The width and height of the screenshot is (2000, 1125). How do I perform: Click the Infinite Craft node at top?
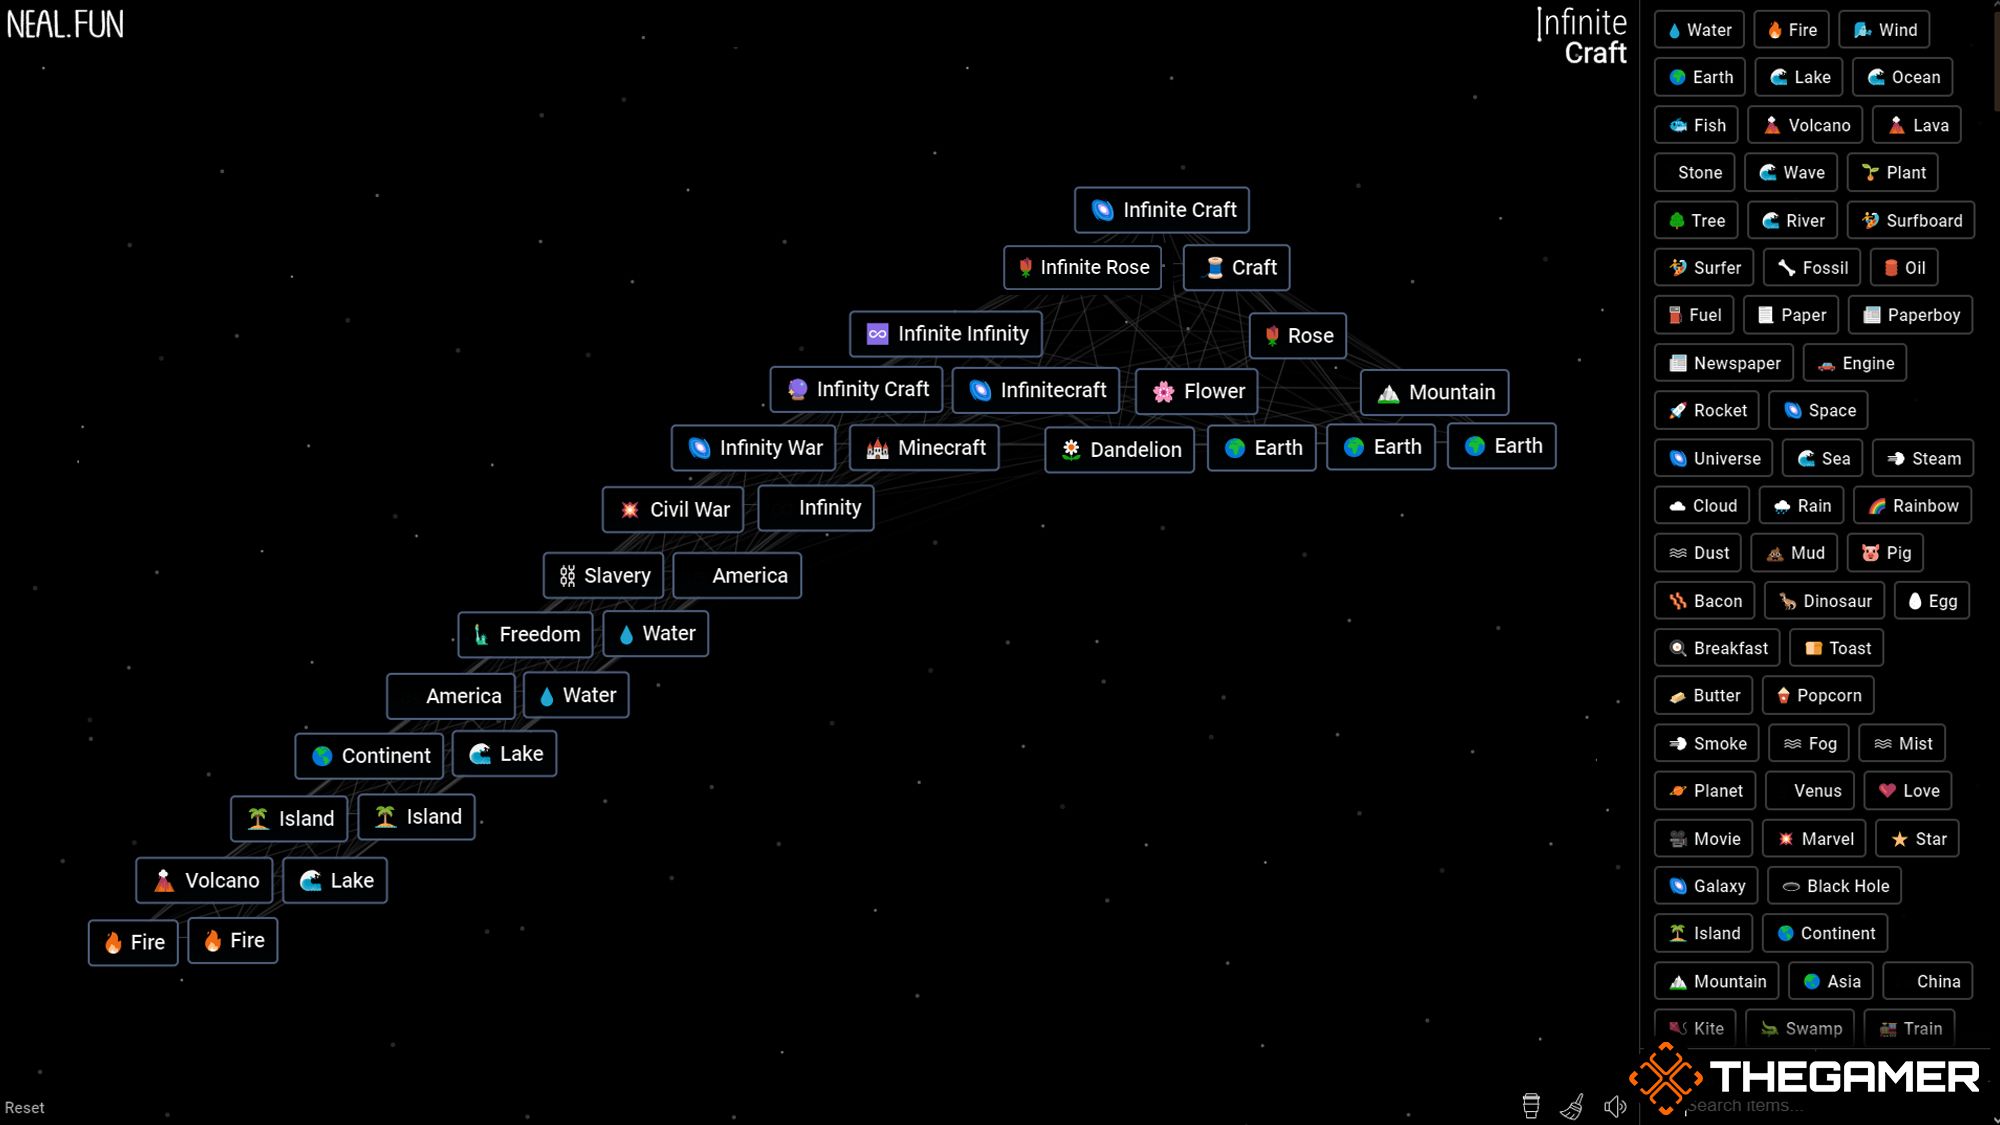point(1162,209)
